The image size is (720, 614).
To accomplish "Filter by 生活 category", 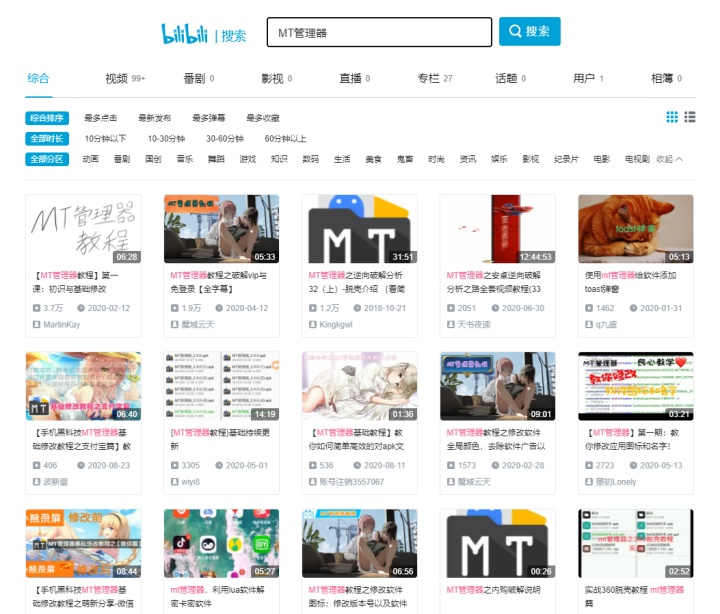I will click(x=342, y=159).
